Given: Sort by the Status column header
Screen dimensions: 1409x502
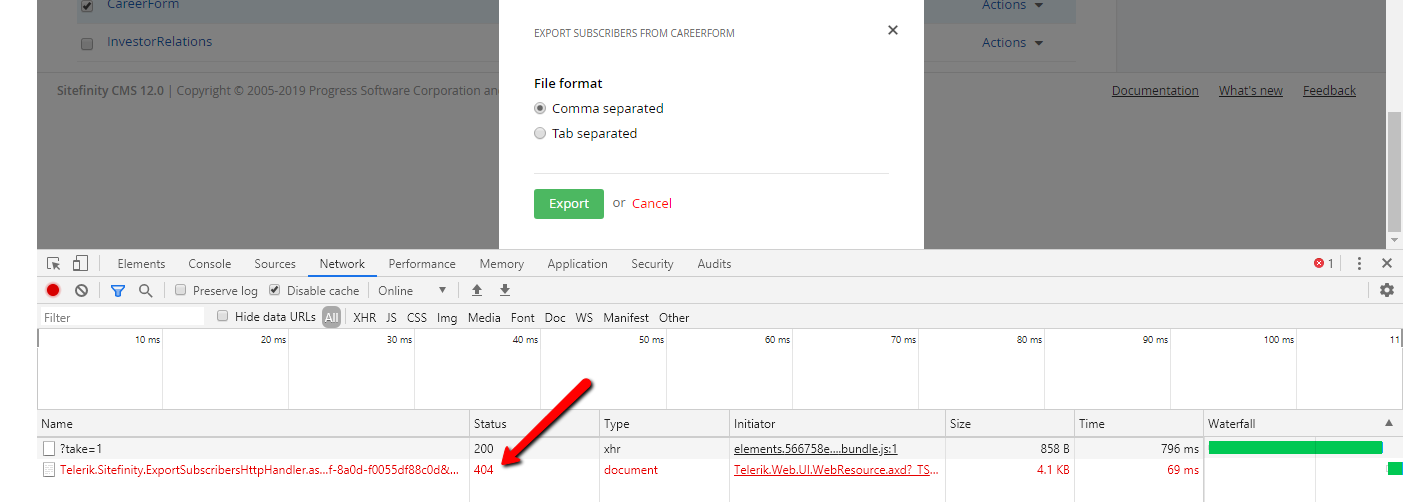Looking at the screenshot, I should (x=535, y=423).
